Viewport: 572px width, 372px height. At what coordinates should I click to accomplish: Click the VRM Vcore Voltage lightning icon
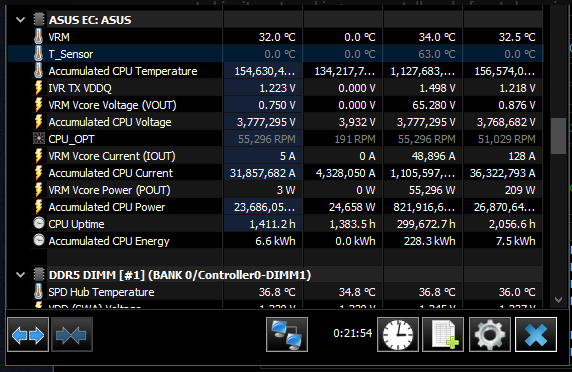38,105
